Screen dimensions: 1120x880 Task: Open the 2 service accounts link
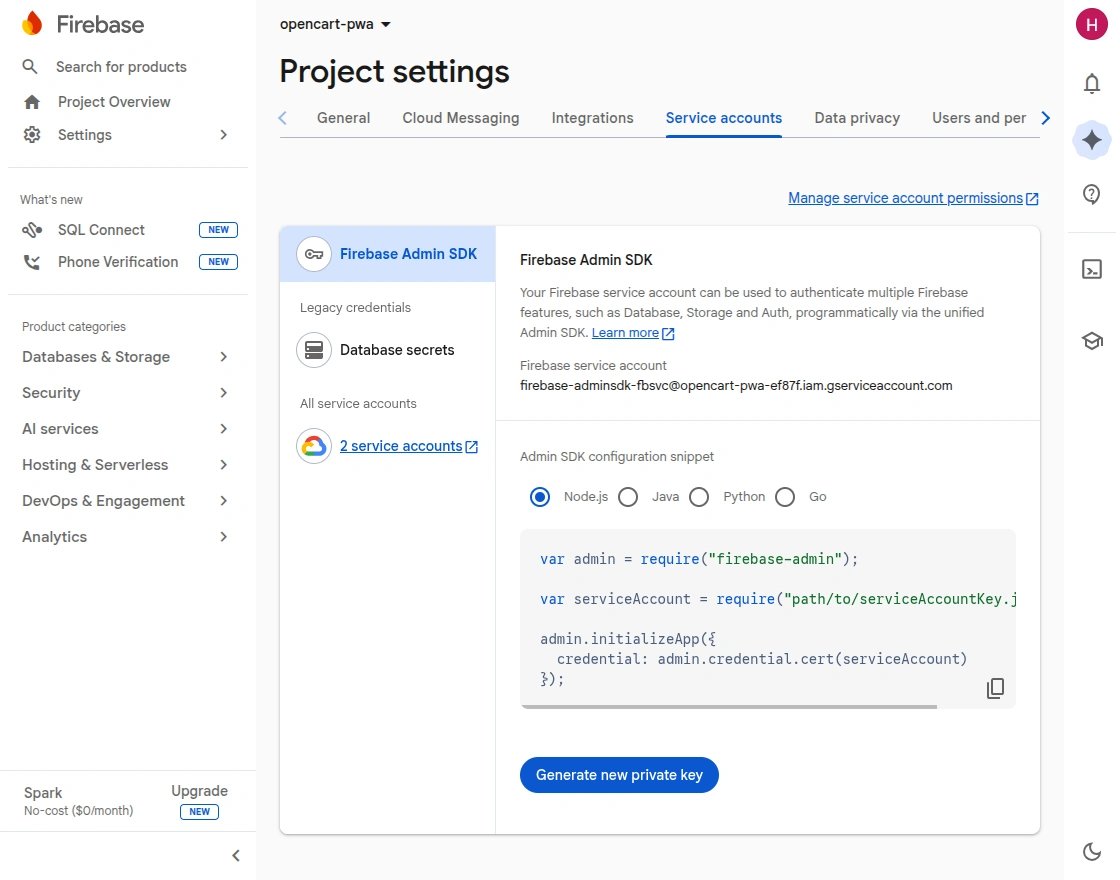401,446
